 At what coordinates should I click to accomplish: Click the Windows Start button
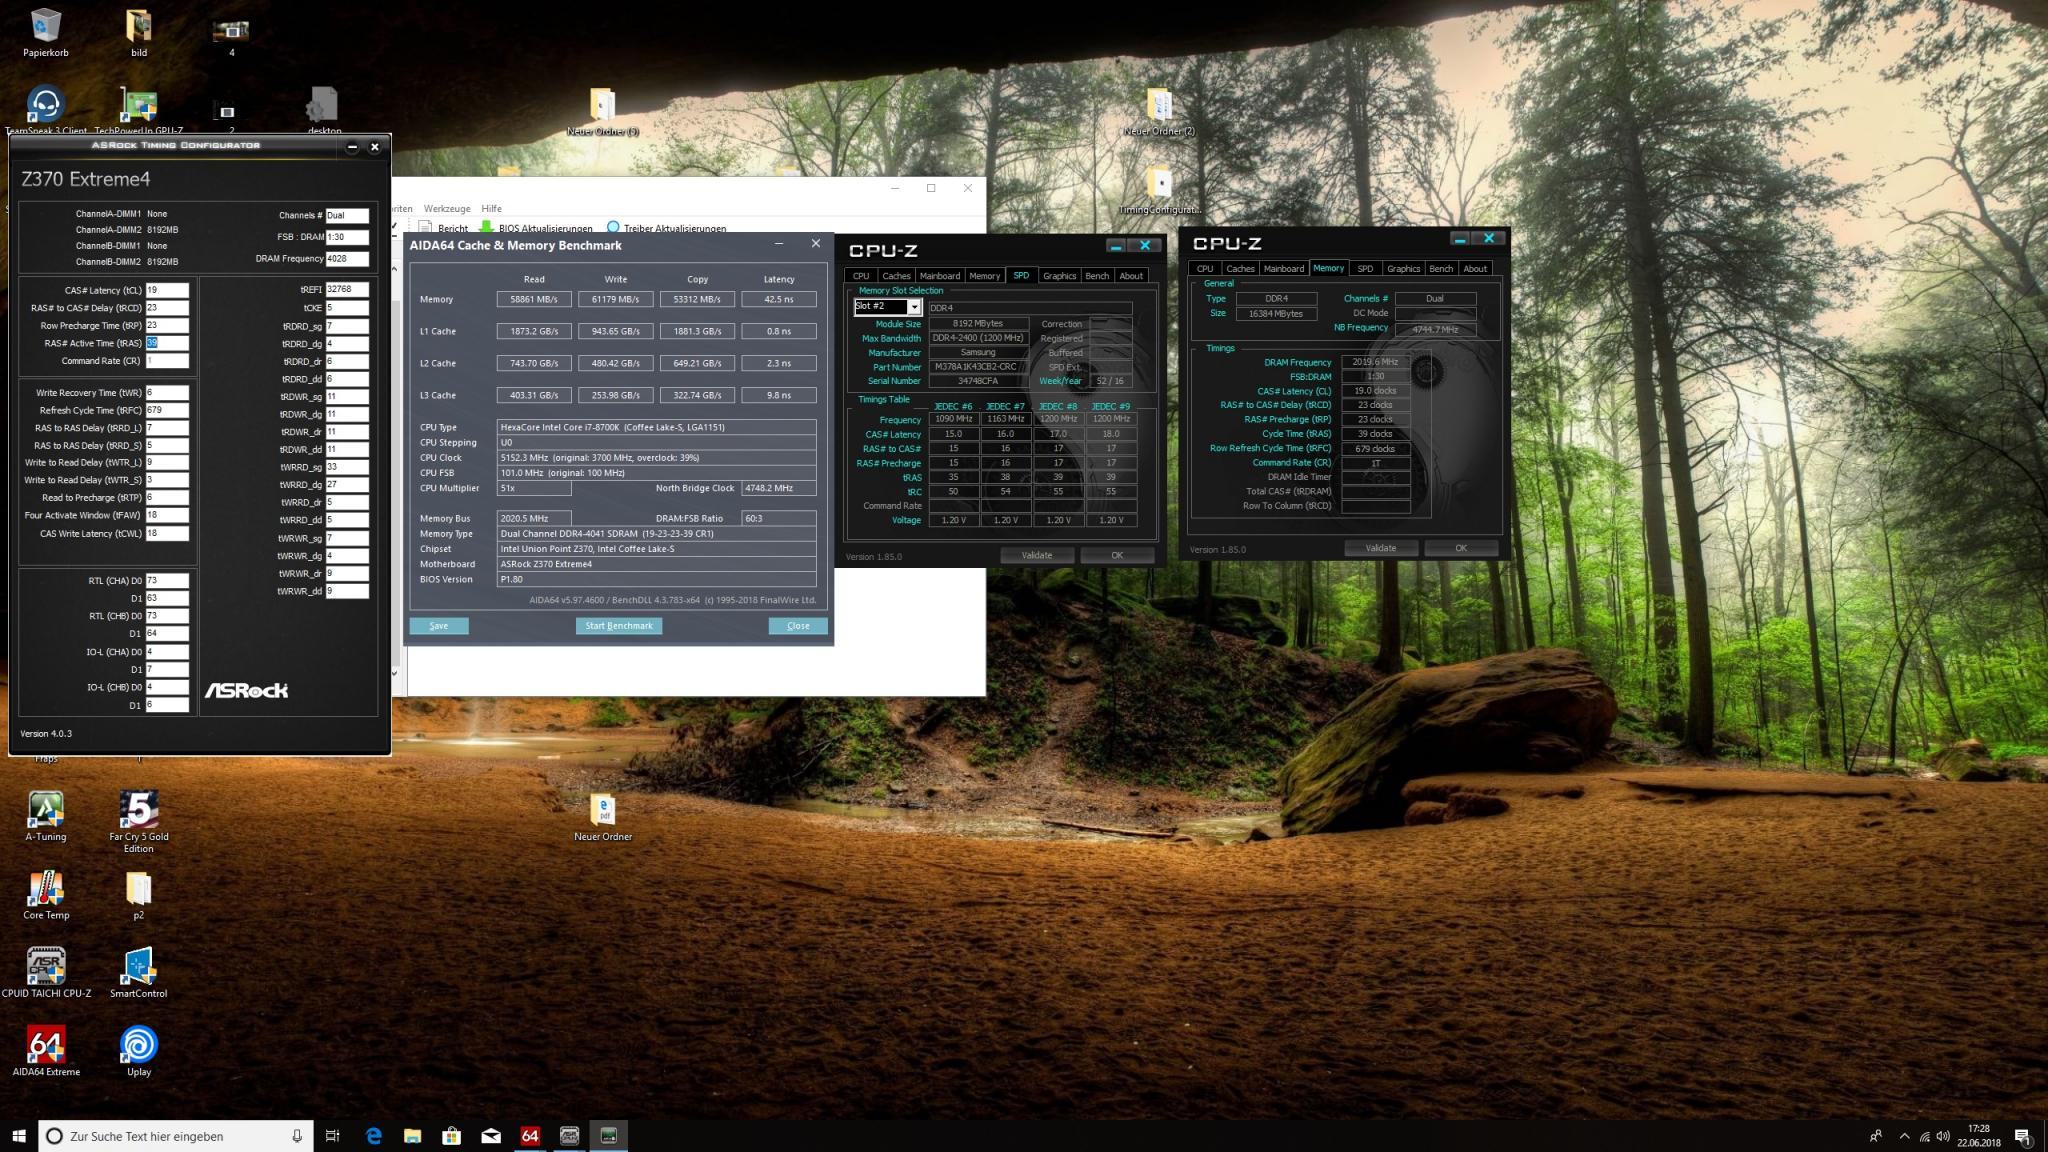pyautogui.click(x=19, y=1136)
